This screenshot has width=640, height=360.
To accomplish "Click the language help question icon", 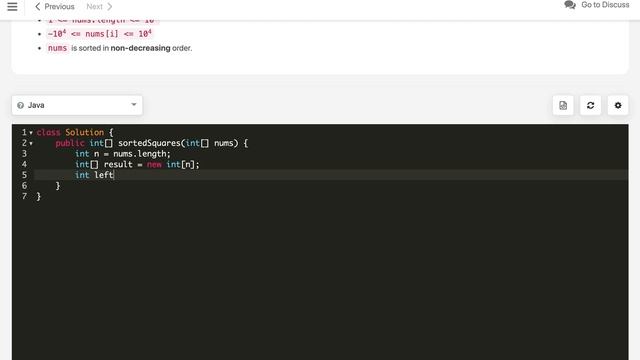I will (x=20, y=105).
